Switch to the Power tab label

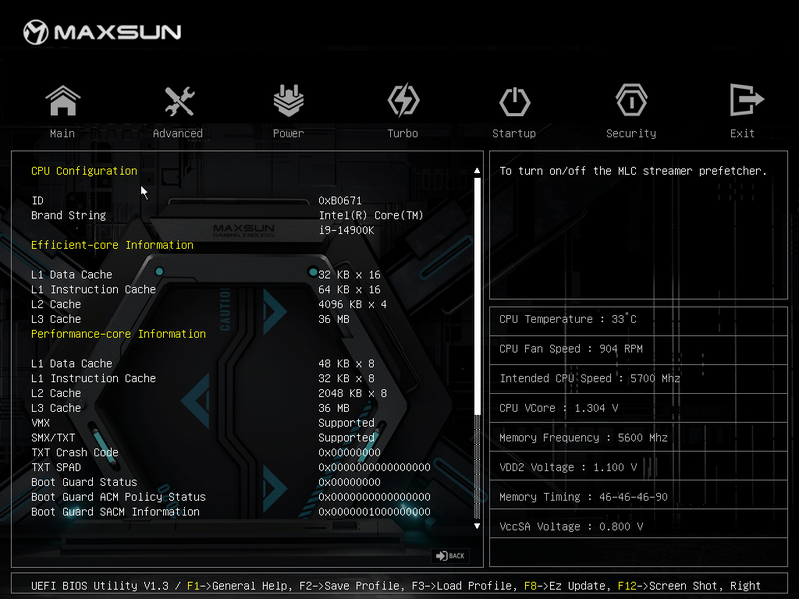[x=288, y=133]
